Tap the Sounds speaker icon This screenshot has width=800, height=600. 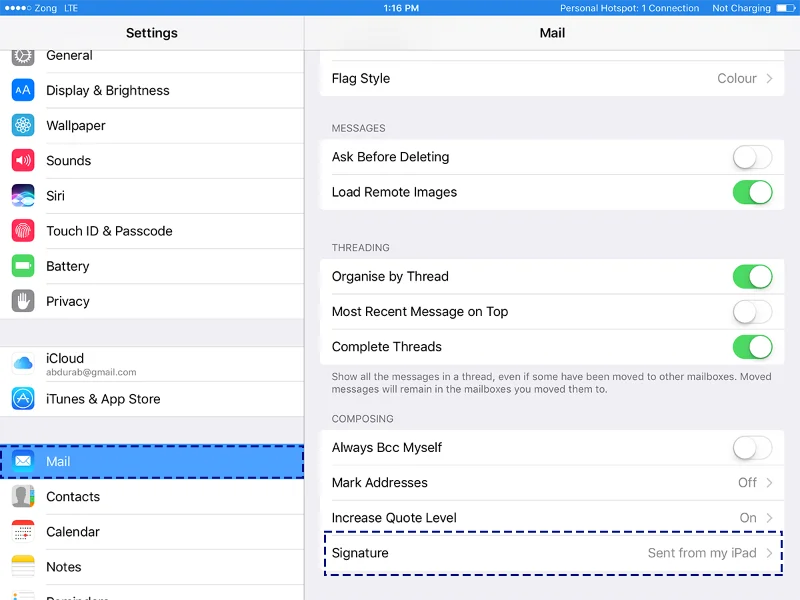click(23, 160)
